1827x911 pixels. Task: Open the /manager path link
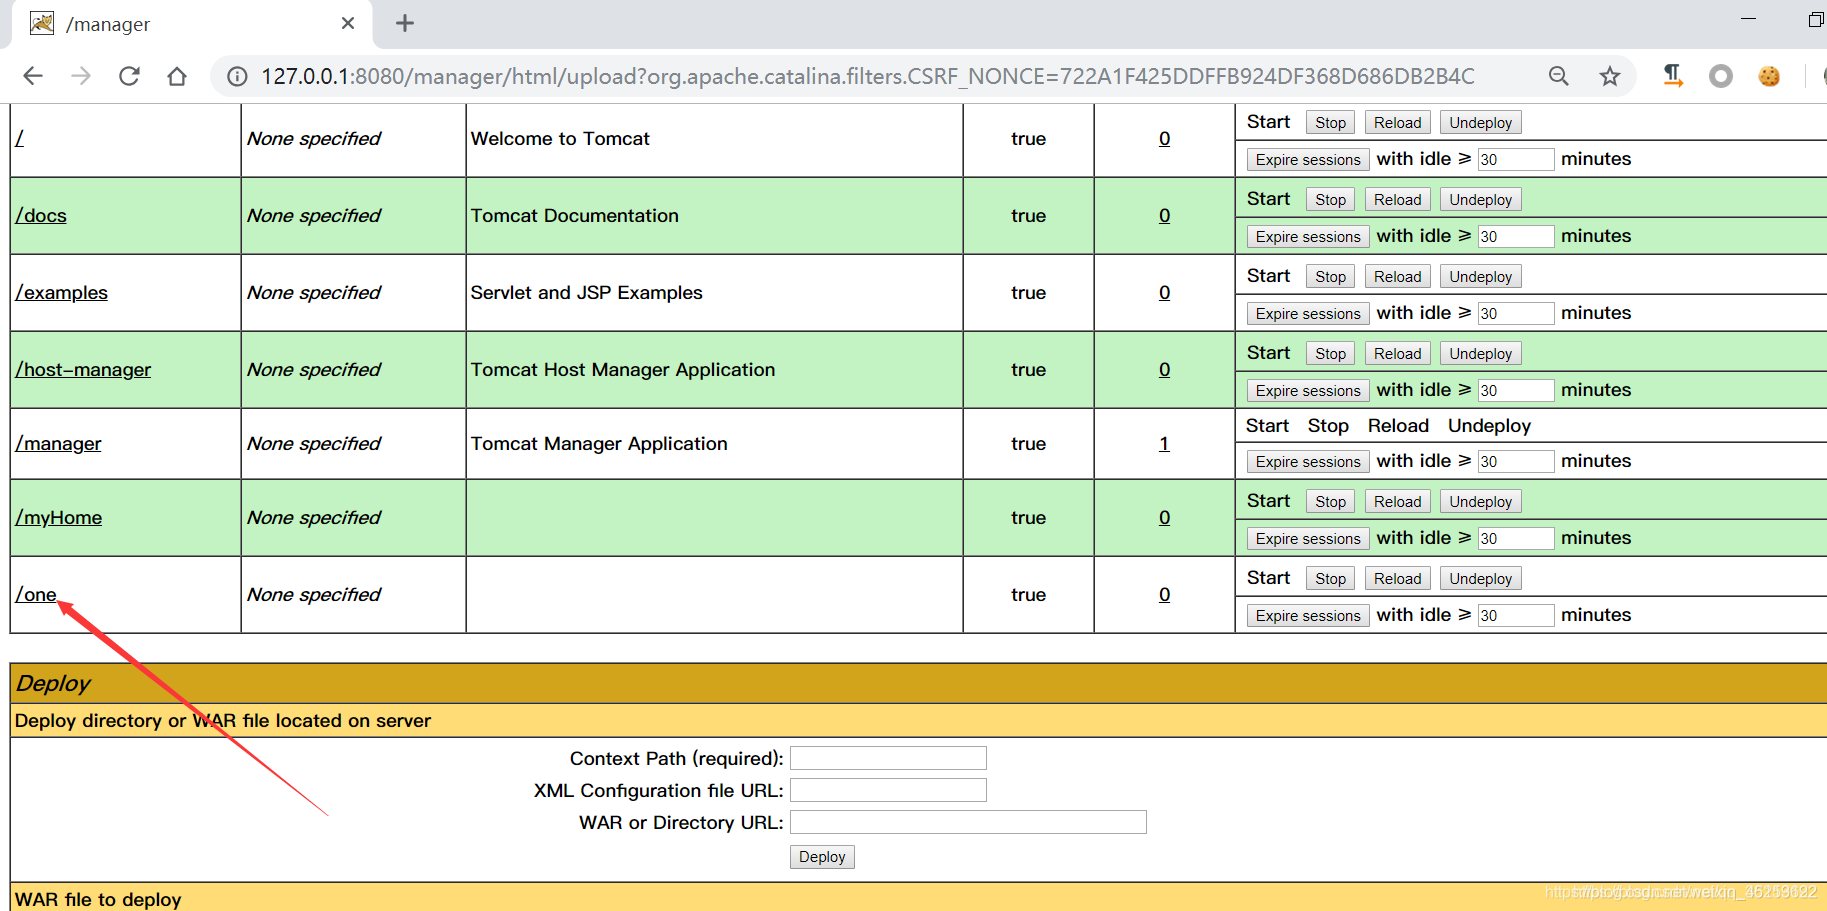pyautogui.click(x=58, y=444)
